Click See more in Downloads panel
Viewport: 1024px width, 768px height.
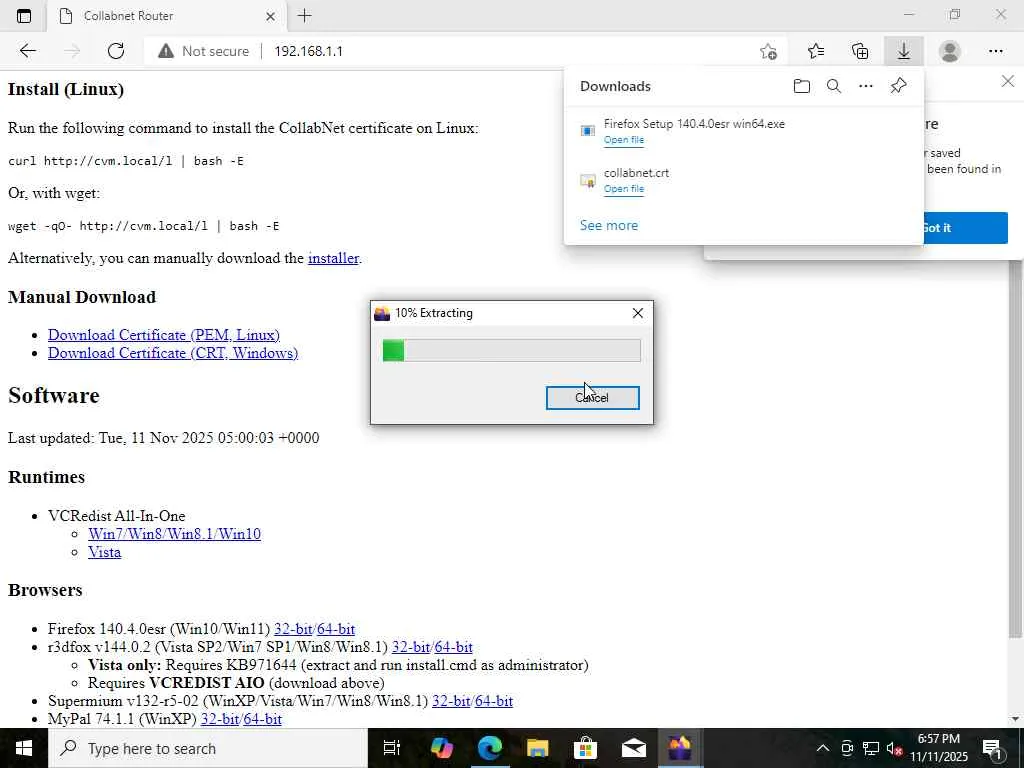[x=609, y=225]
